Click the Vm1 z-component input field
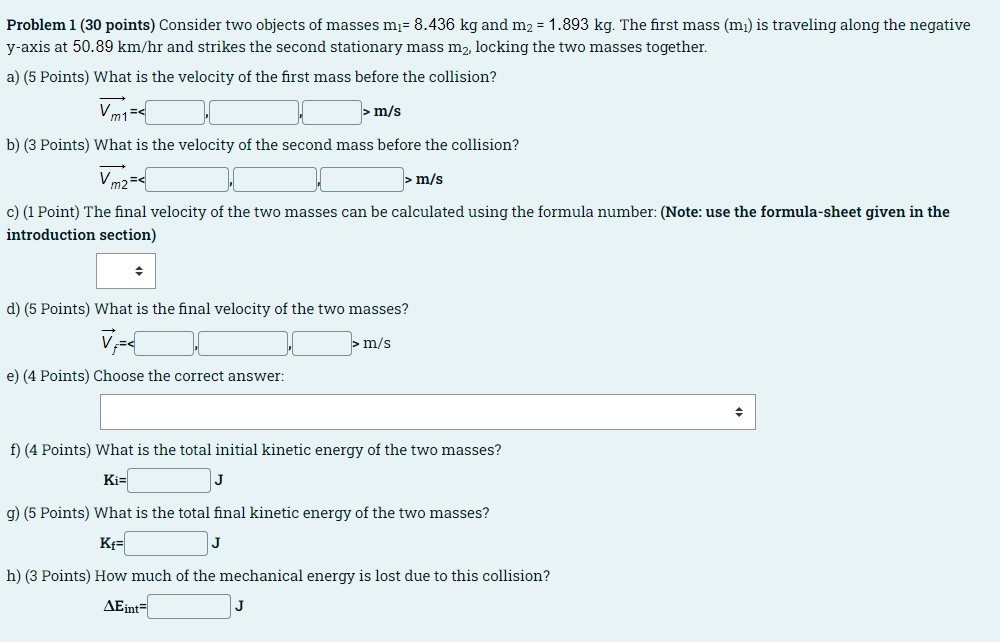Screen dimensions: 1000x642 [331, 111]
